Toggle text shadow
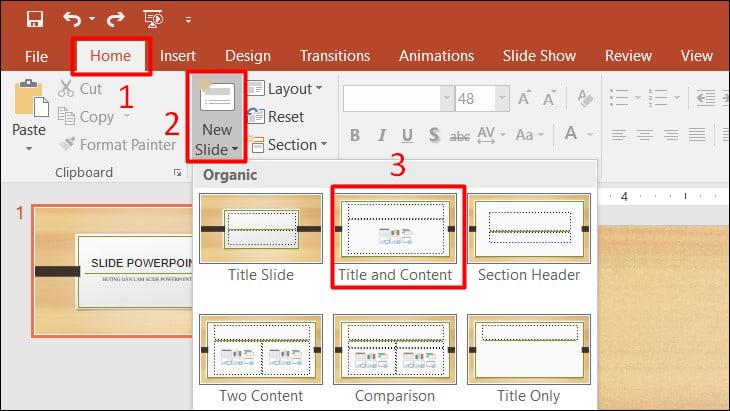The image size is (730, 411). tap(434, 135)
